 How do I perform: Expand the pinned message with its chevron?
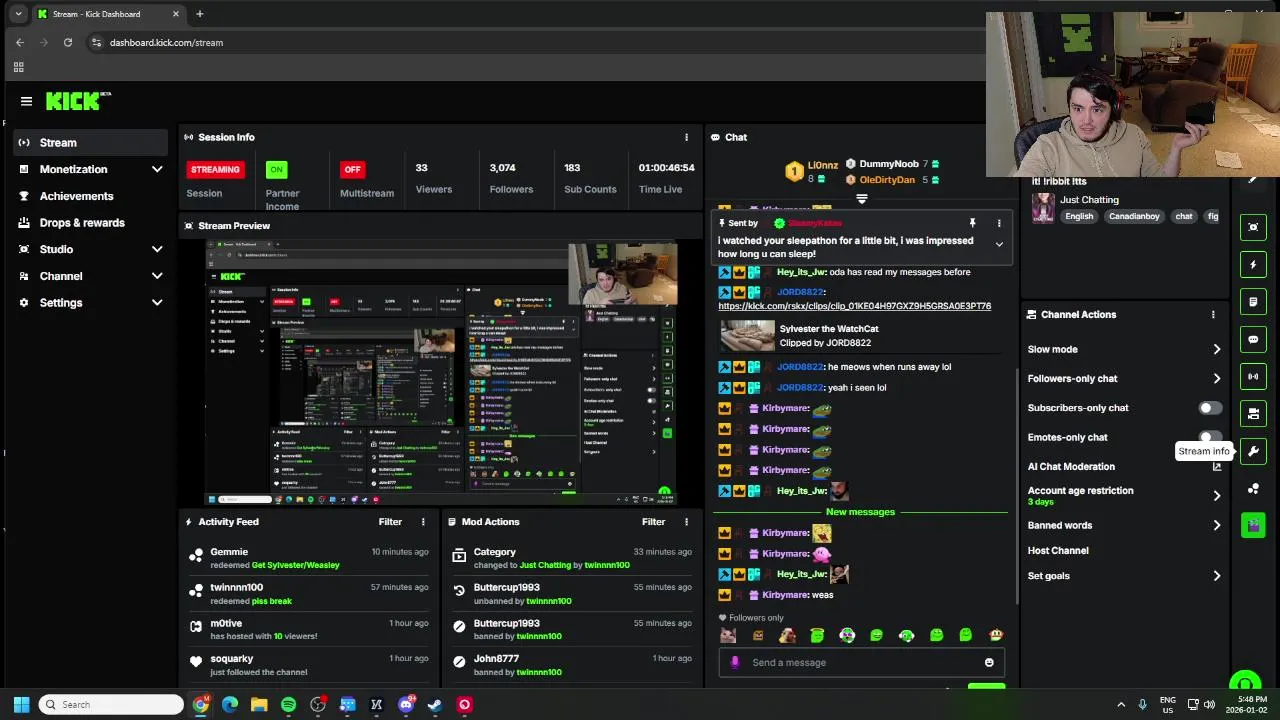[x=998, y=245]
